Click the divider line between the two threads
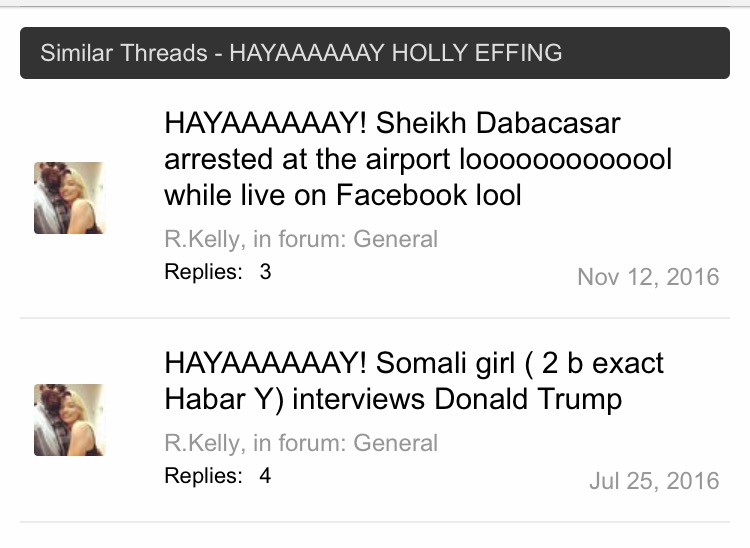The width and height of the screenshot is (750, 548). pyautogui.click(x=375, y=318)
